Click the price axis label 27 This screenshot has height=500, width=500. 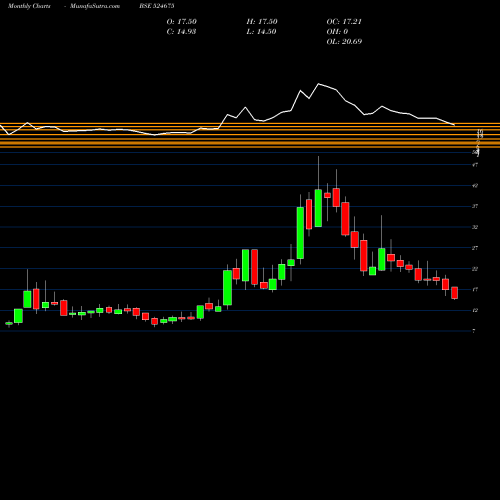coord(475,248)
